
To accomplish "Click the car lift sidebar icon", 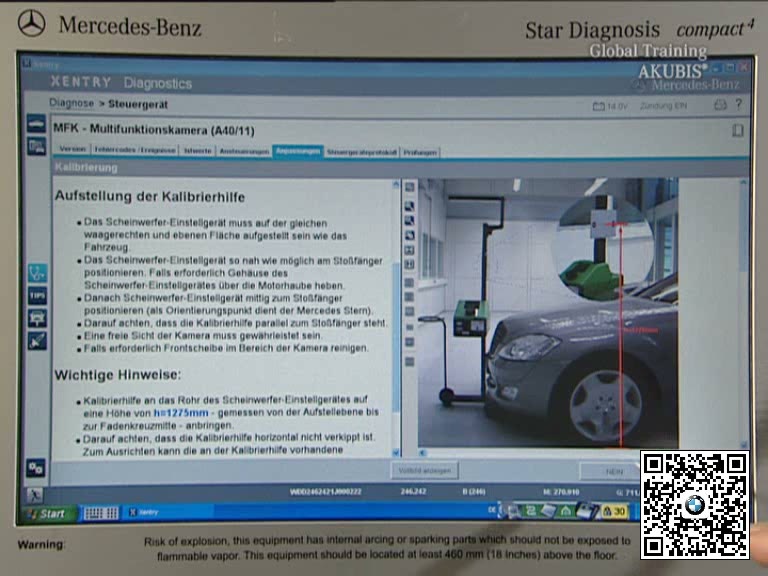I will coord(38,318).
